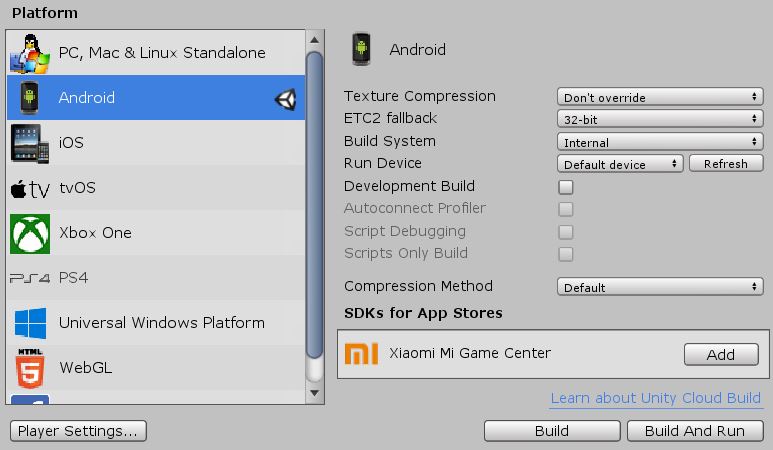Open Player Settings

(78, 431)
